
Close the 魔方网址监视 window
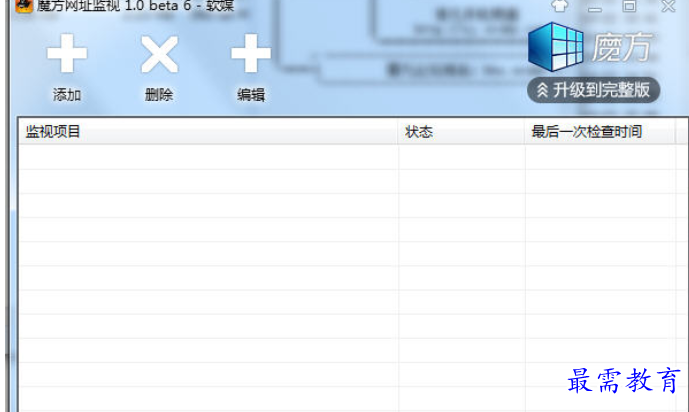[668, 6]
